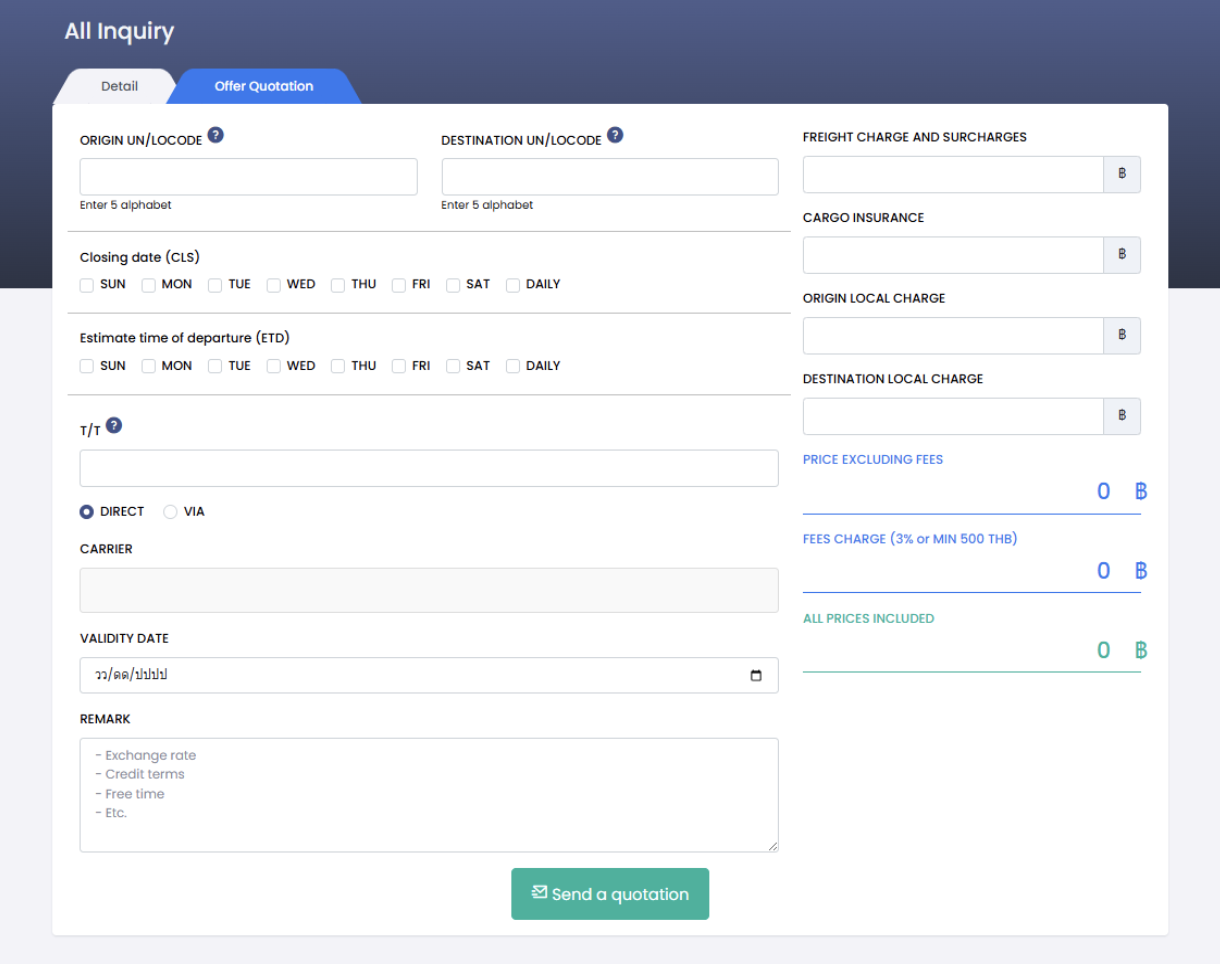Click the ALL PRICES INCLUDED label
The width and height of the screenshot is (1220, 964).
[x=868, y=619]
